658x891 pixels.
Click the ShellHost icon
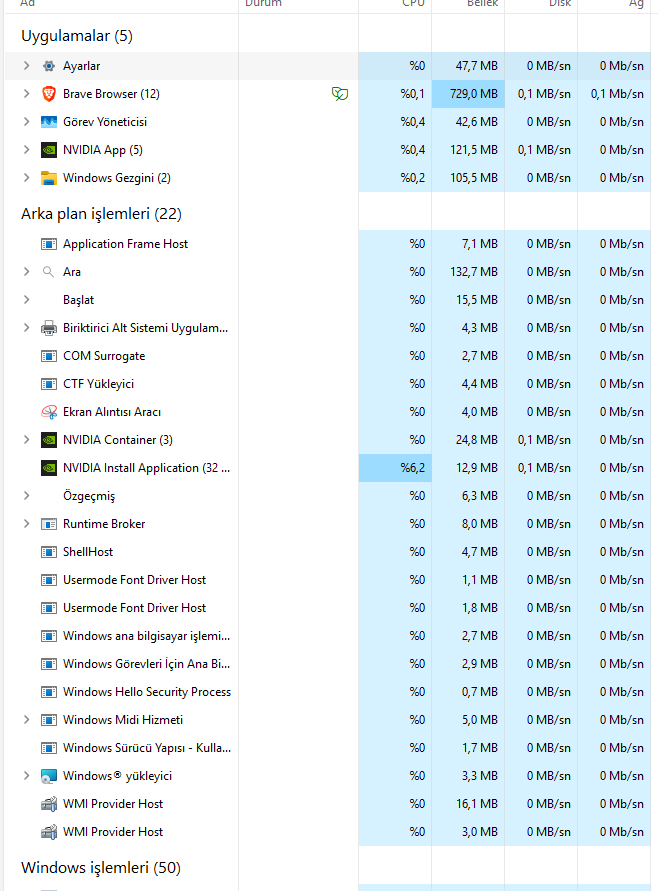[49, 552]
